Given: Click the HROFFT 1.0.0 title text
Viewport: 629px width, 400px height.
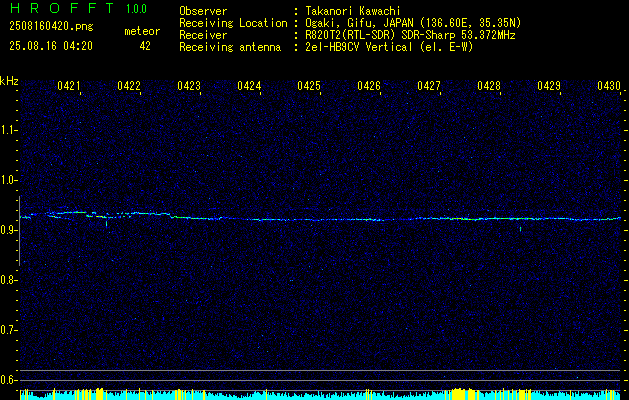Looking at the screenshot, I should pyautogui.click(x=78, y=8).
